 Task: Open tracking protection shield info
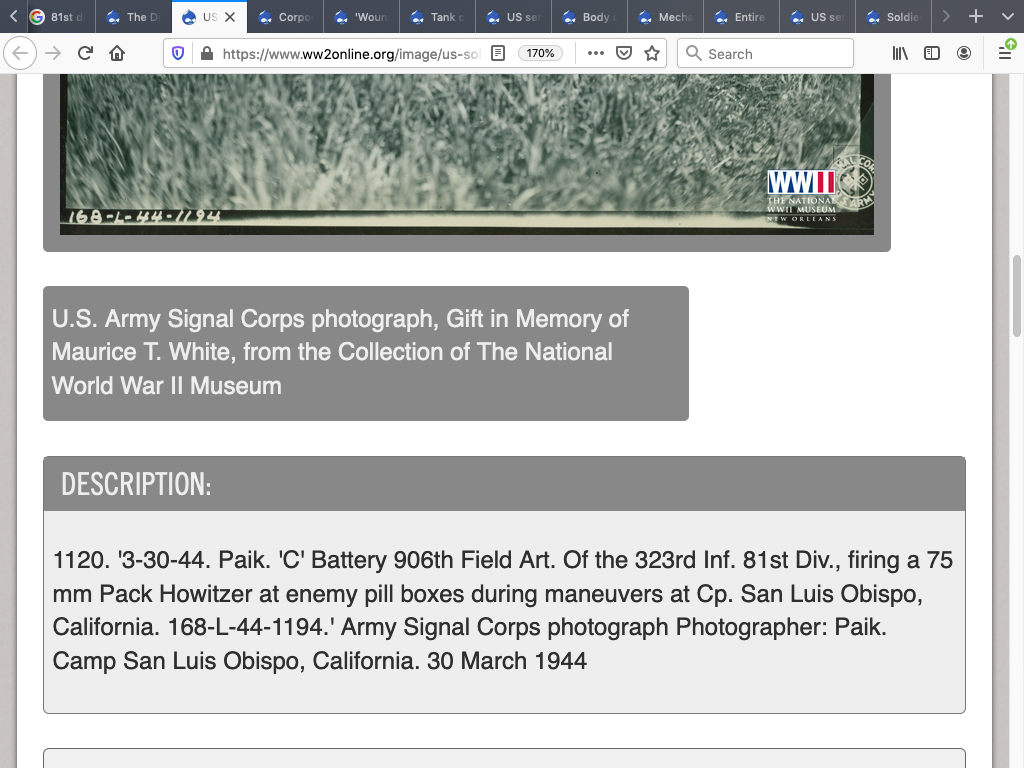coord(179,54)
